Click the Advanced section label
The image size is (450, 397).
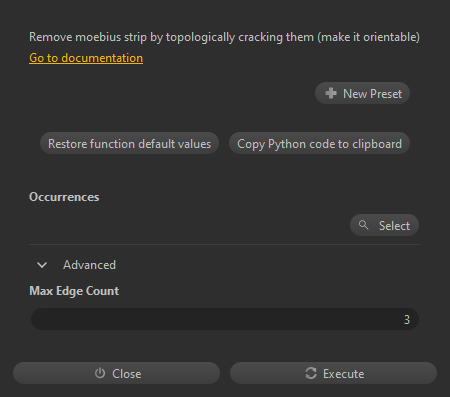[x=89, y=265]
